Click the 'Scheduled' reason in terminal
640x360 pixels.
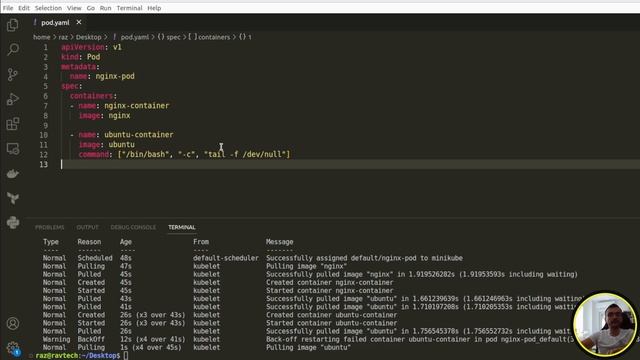95,258
